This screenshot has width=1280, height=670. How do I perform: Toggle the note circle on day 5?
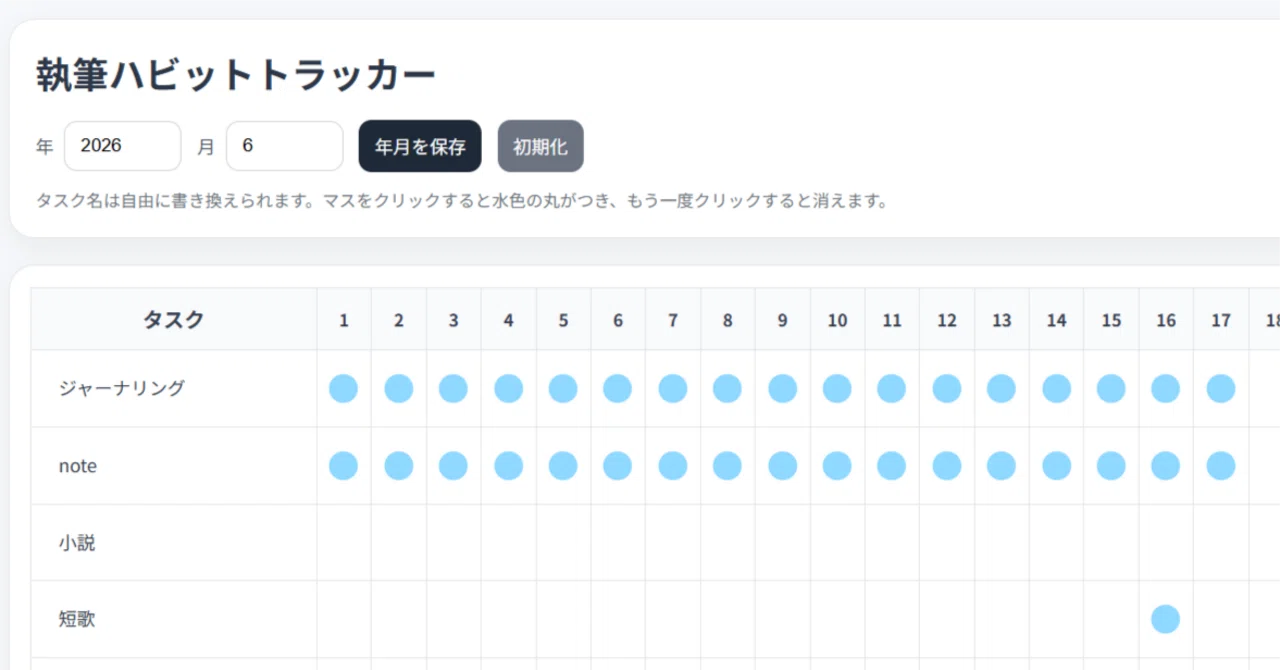click(563, 465)
